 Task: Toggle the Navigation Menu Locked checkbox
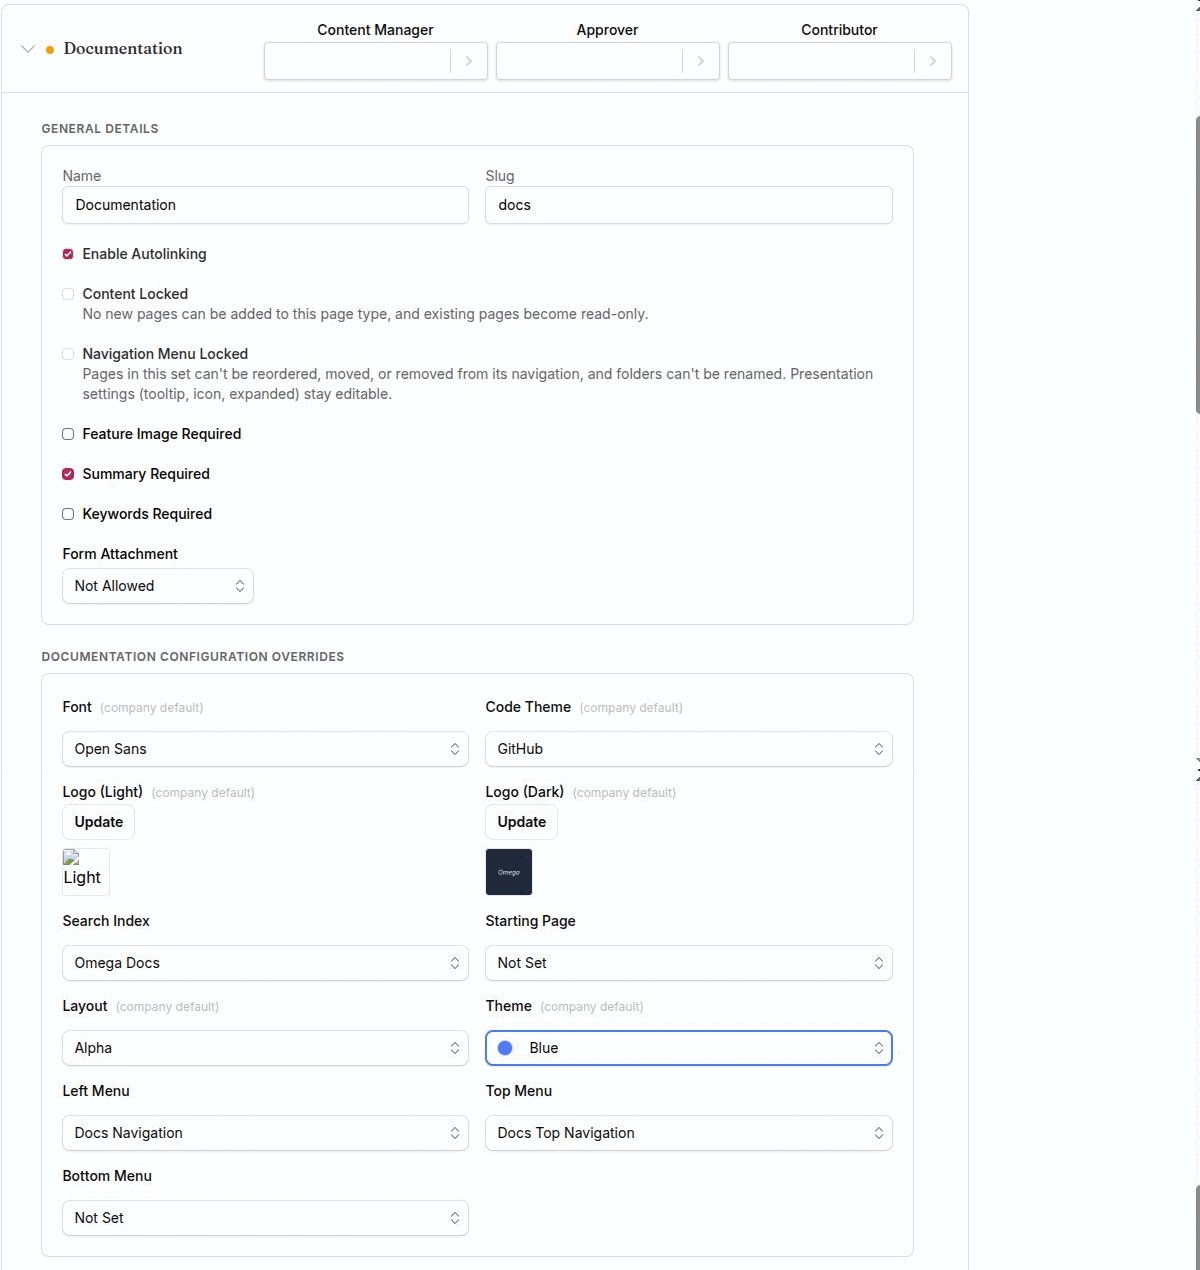[68, 354]
